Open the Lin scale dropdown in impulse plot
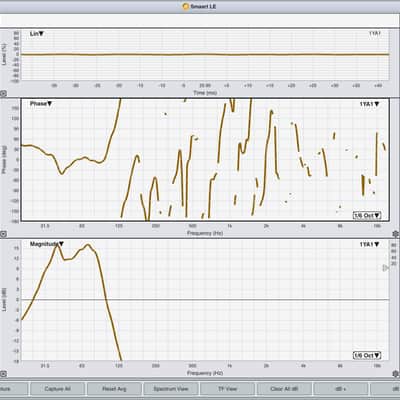Viewport: 400px width, 400px height. point(37,34)
